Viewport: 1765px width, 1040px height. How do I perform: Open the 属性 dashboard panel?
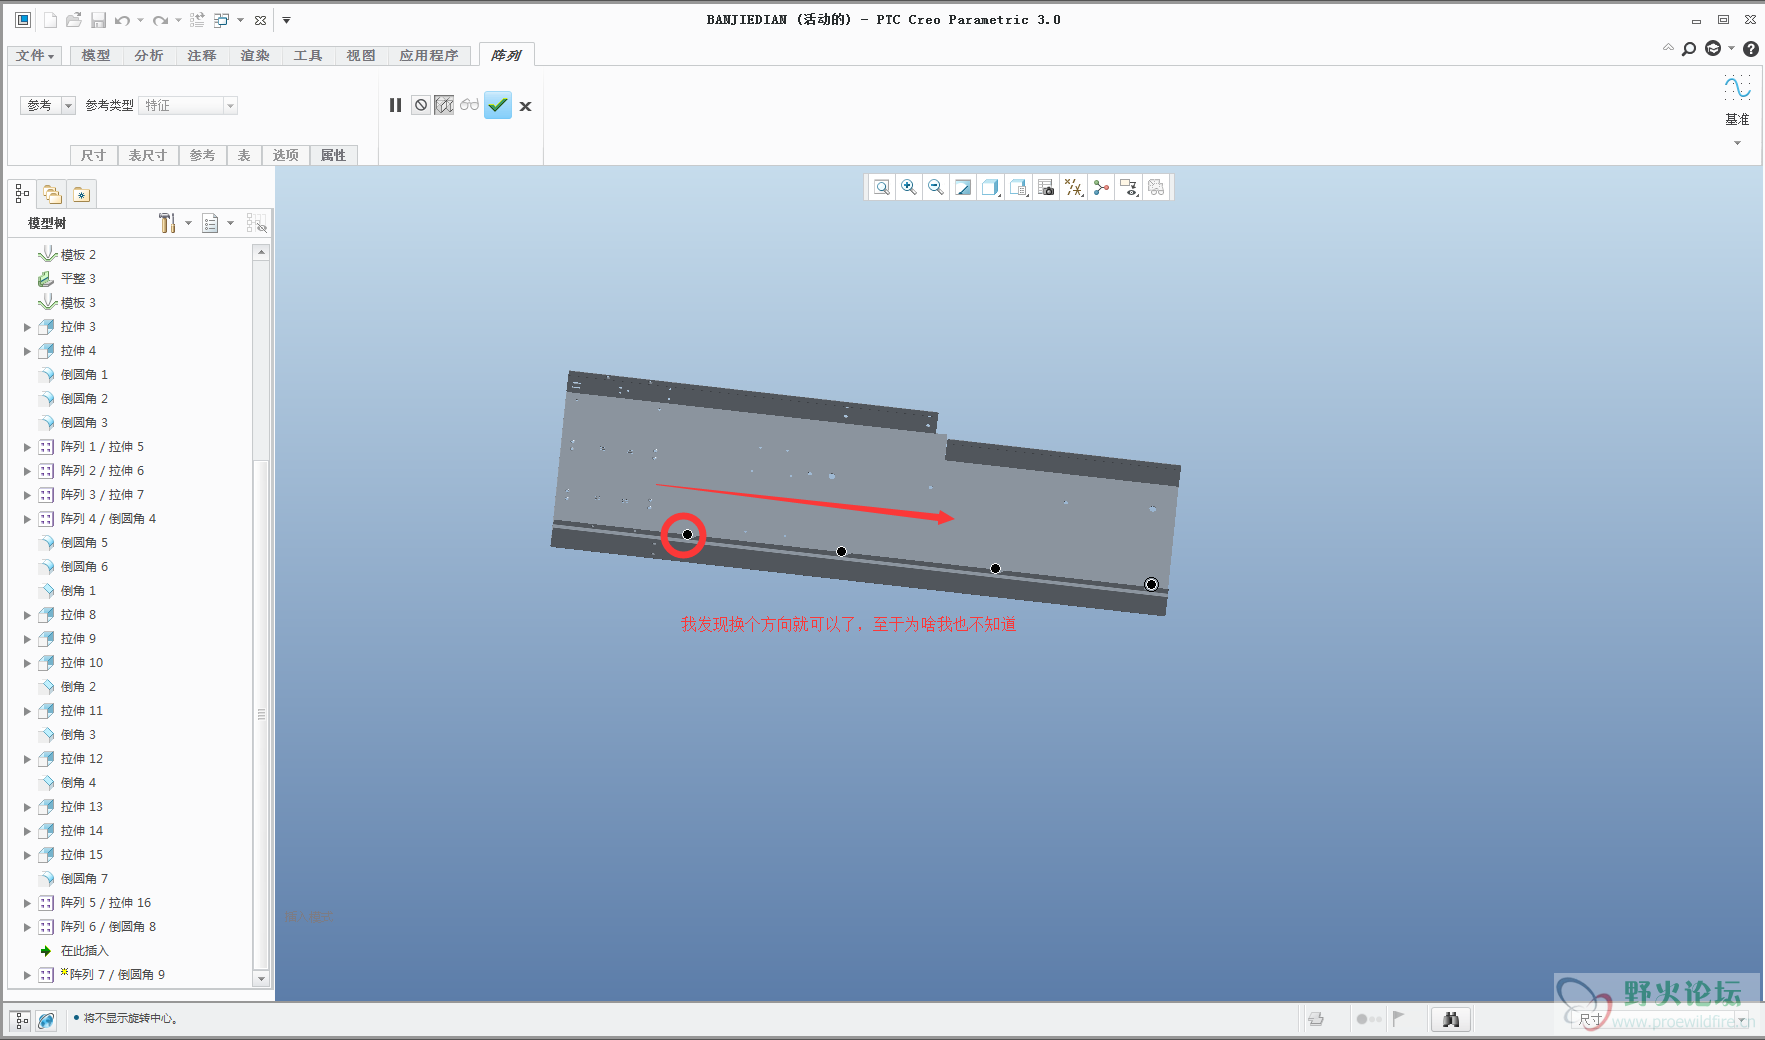(x=333, y=155)
